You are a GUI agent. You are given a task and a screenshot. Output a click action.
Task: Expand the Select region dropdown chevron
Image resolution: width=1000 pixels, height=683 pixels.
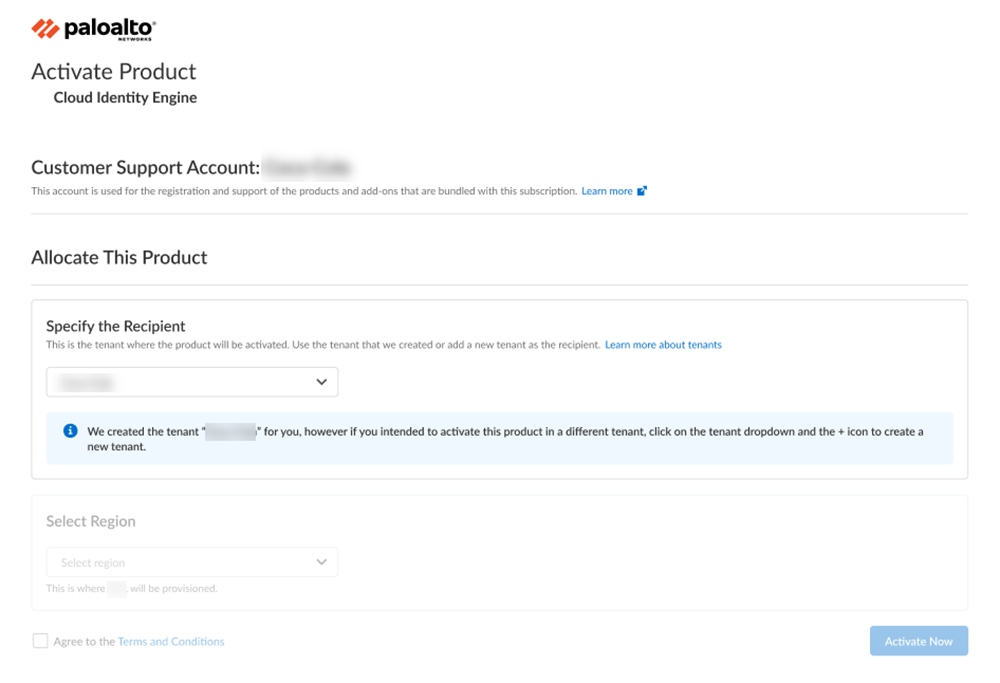[x=321, y=562]
